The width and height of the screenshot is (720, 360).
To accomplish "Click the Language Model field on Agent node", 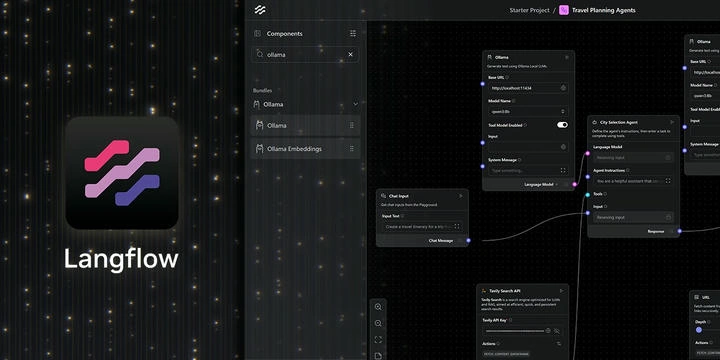I will coord(633,158).
